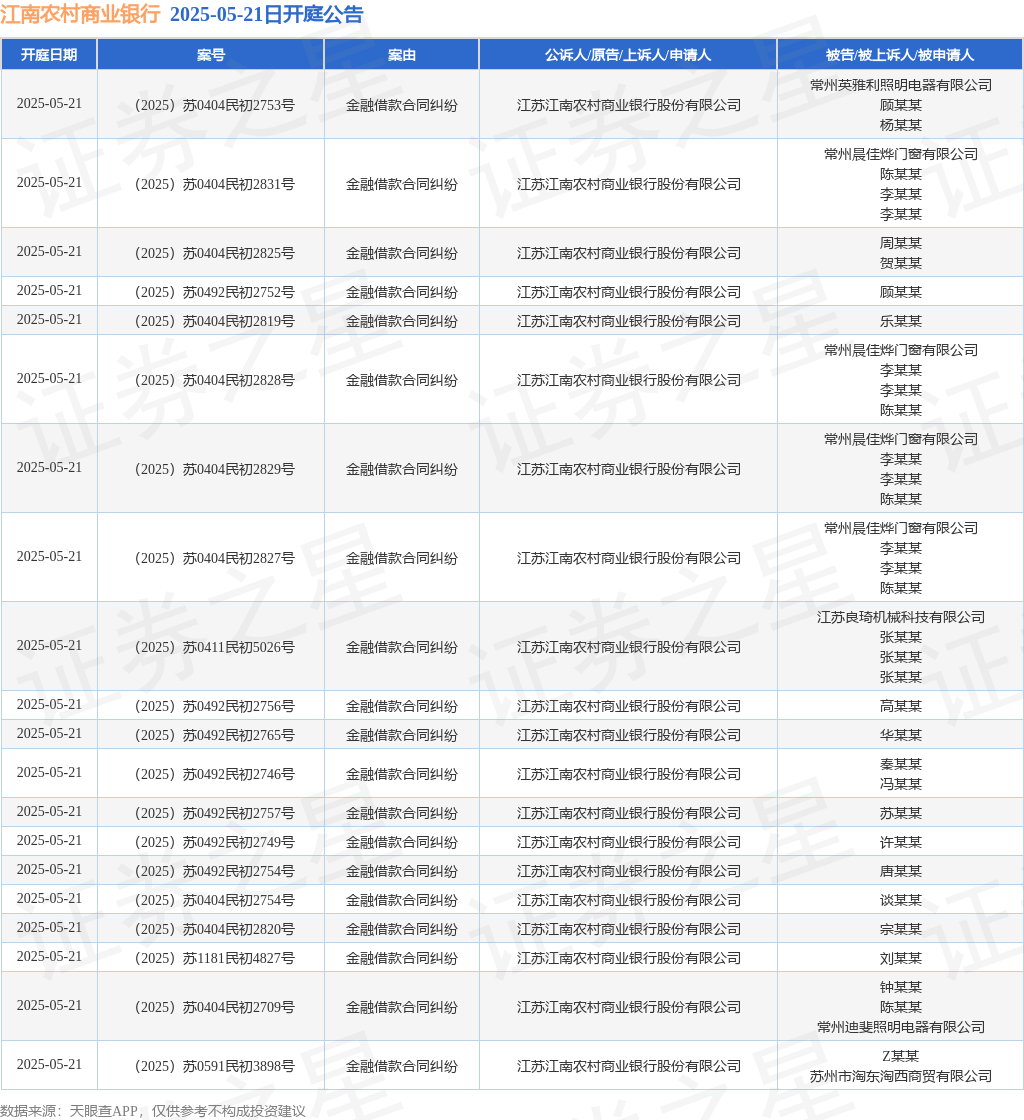
Task: Click defendant 刘某某
Action: coord(900,959)
